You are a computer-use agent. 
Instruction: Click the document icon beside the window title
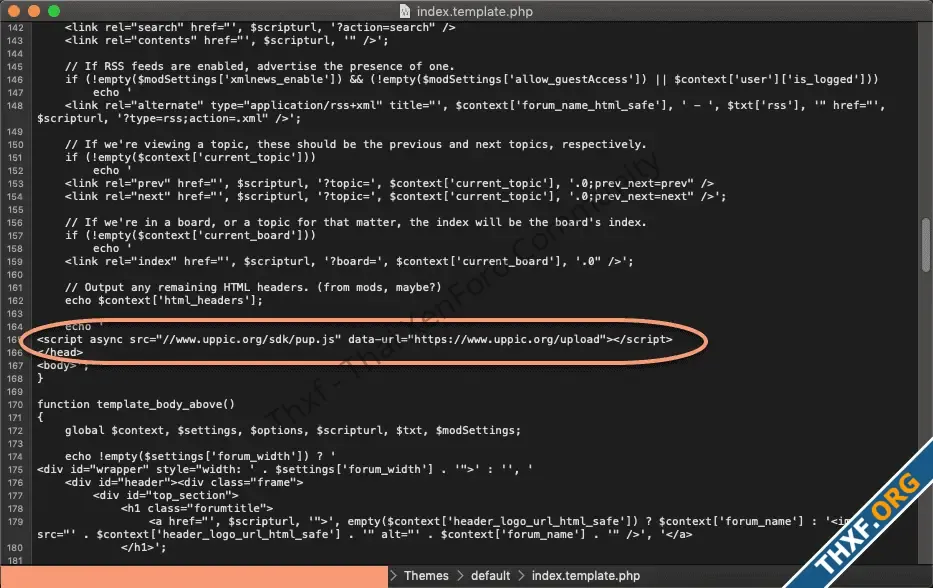tap(405, 11)
